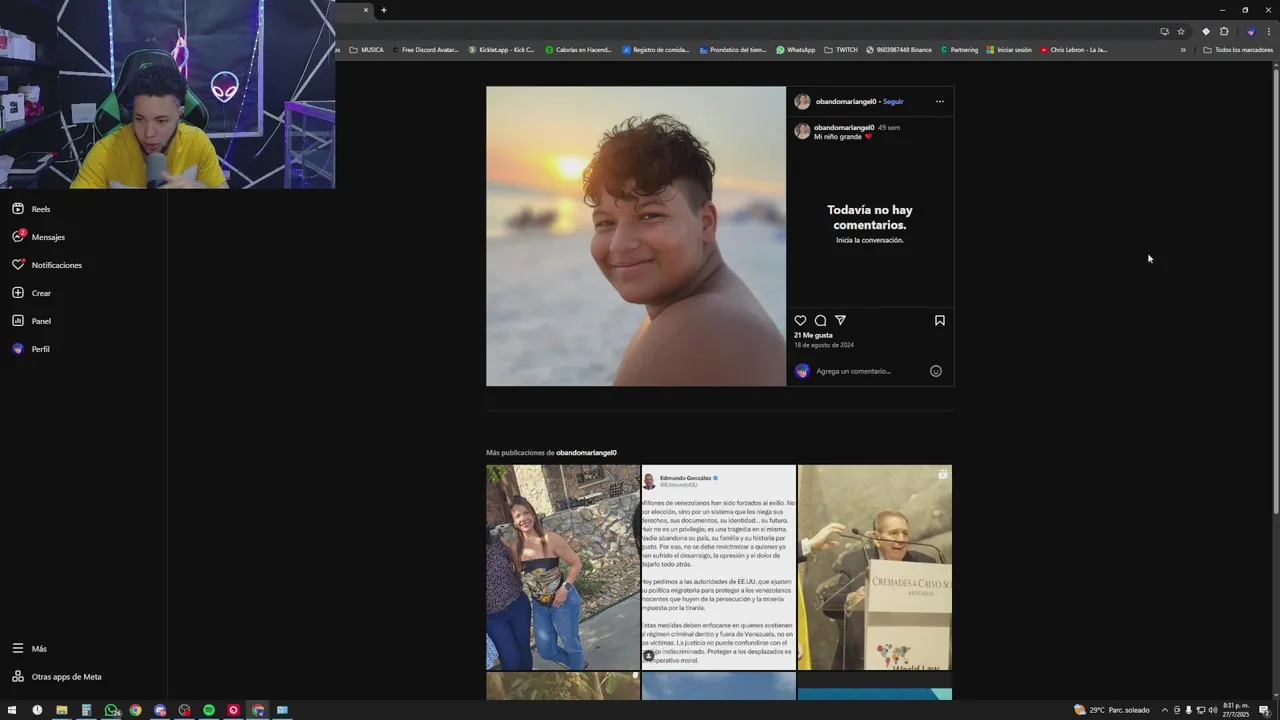Open the Panel dashboard icon

[18, 321]
